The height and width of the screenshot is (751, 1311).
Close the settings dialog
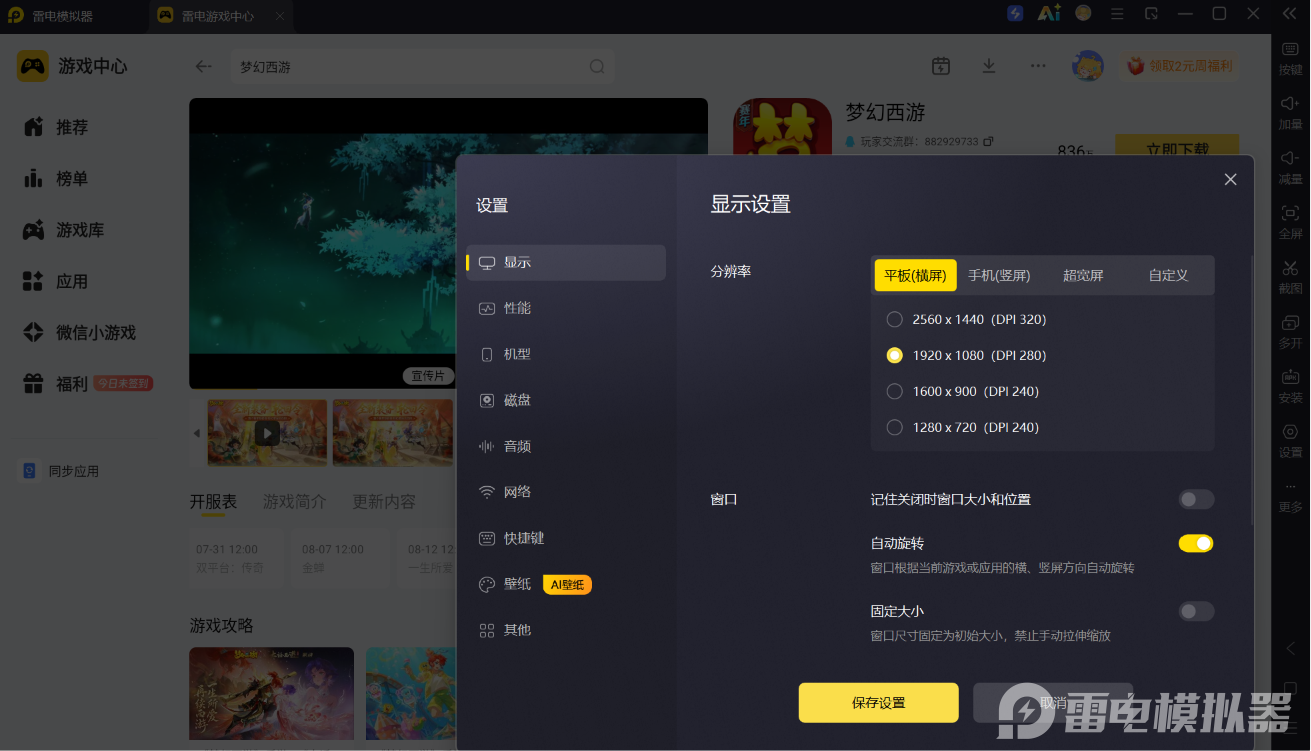(1231, 179)
